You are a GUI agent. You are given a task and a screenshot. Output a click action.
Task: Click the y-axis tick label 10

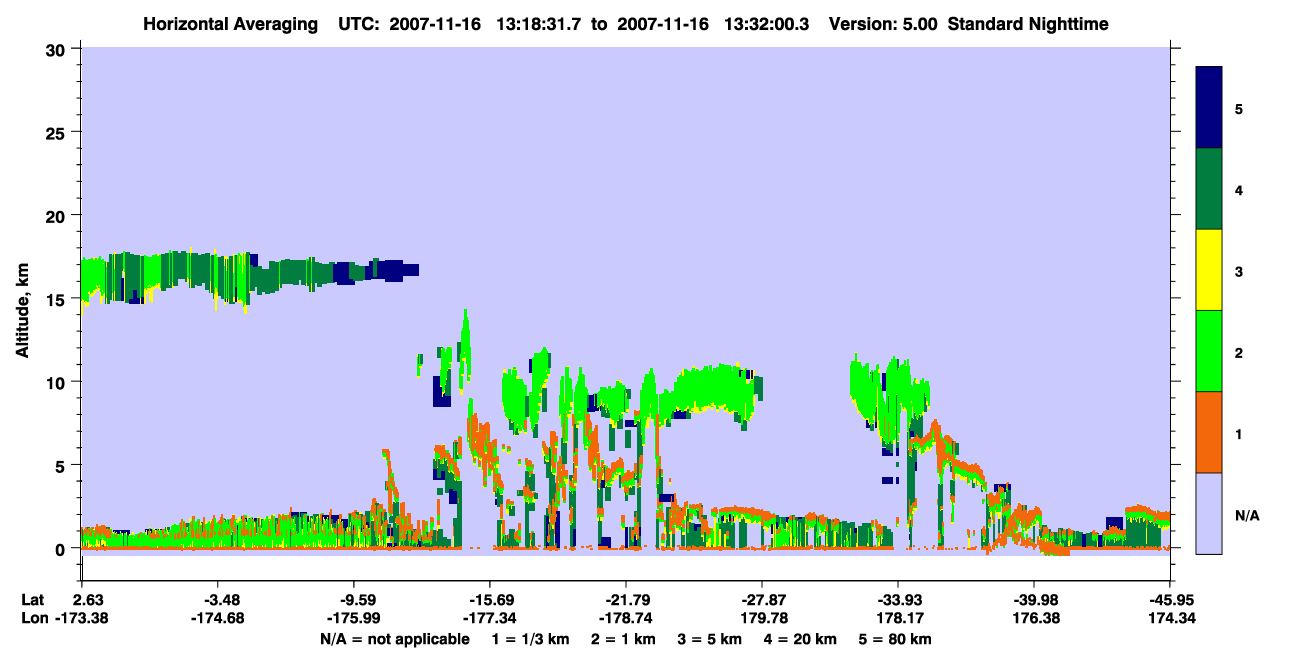pyautogui.click(x=58, y=382)
